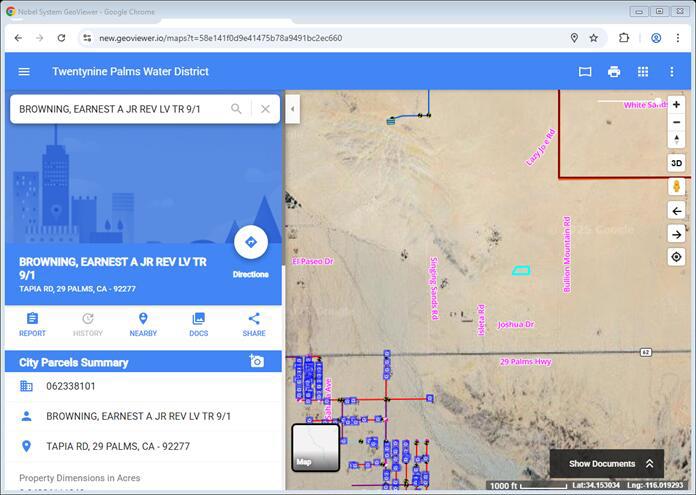Open the Docs tab

click(x=198, y=324)
